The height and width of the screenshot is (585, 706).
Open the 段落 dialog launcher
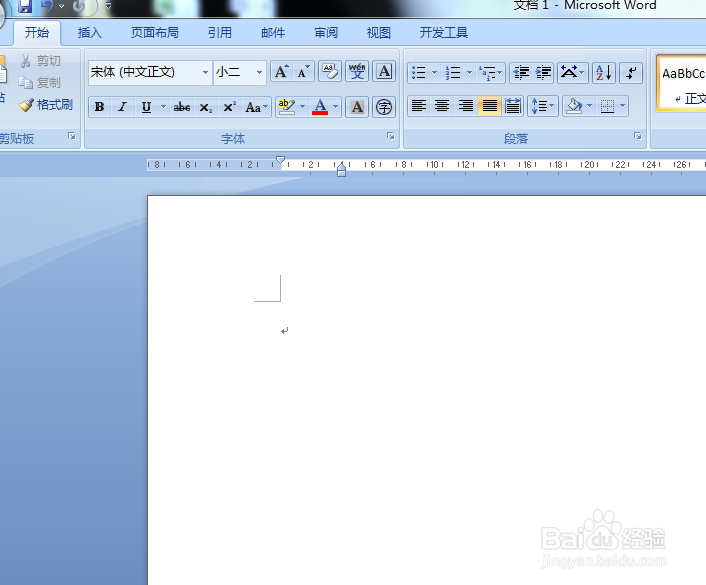(x=638, y=136)
